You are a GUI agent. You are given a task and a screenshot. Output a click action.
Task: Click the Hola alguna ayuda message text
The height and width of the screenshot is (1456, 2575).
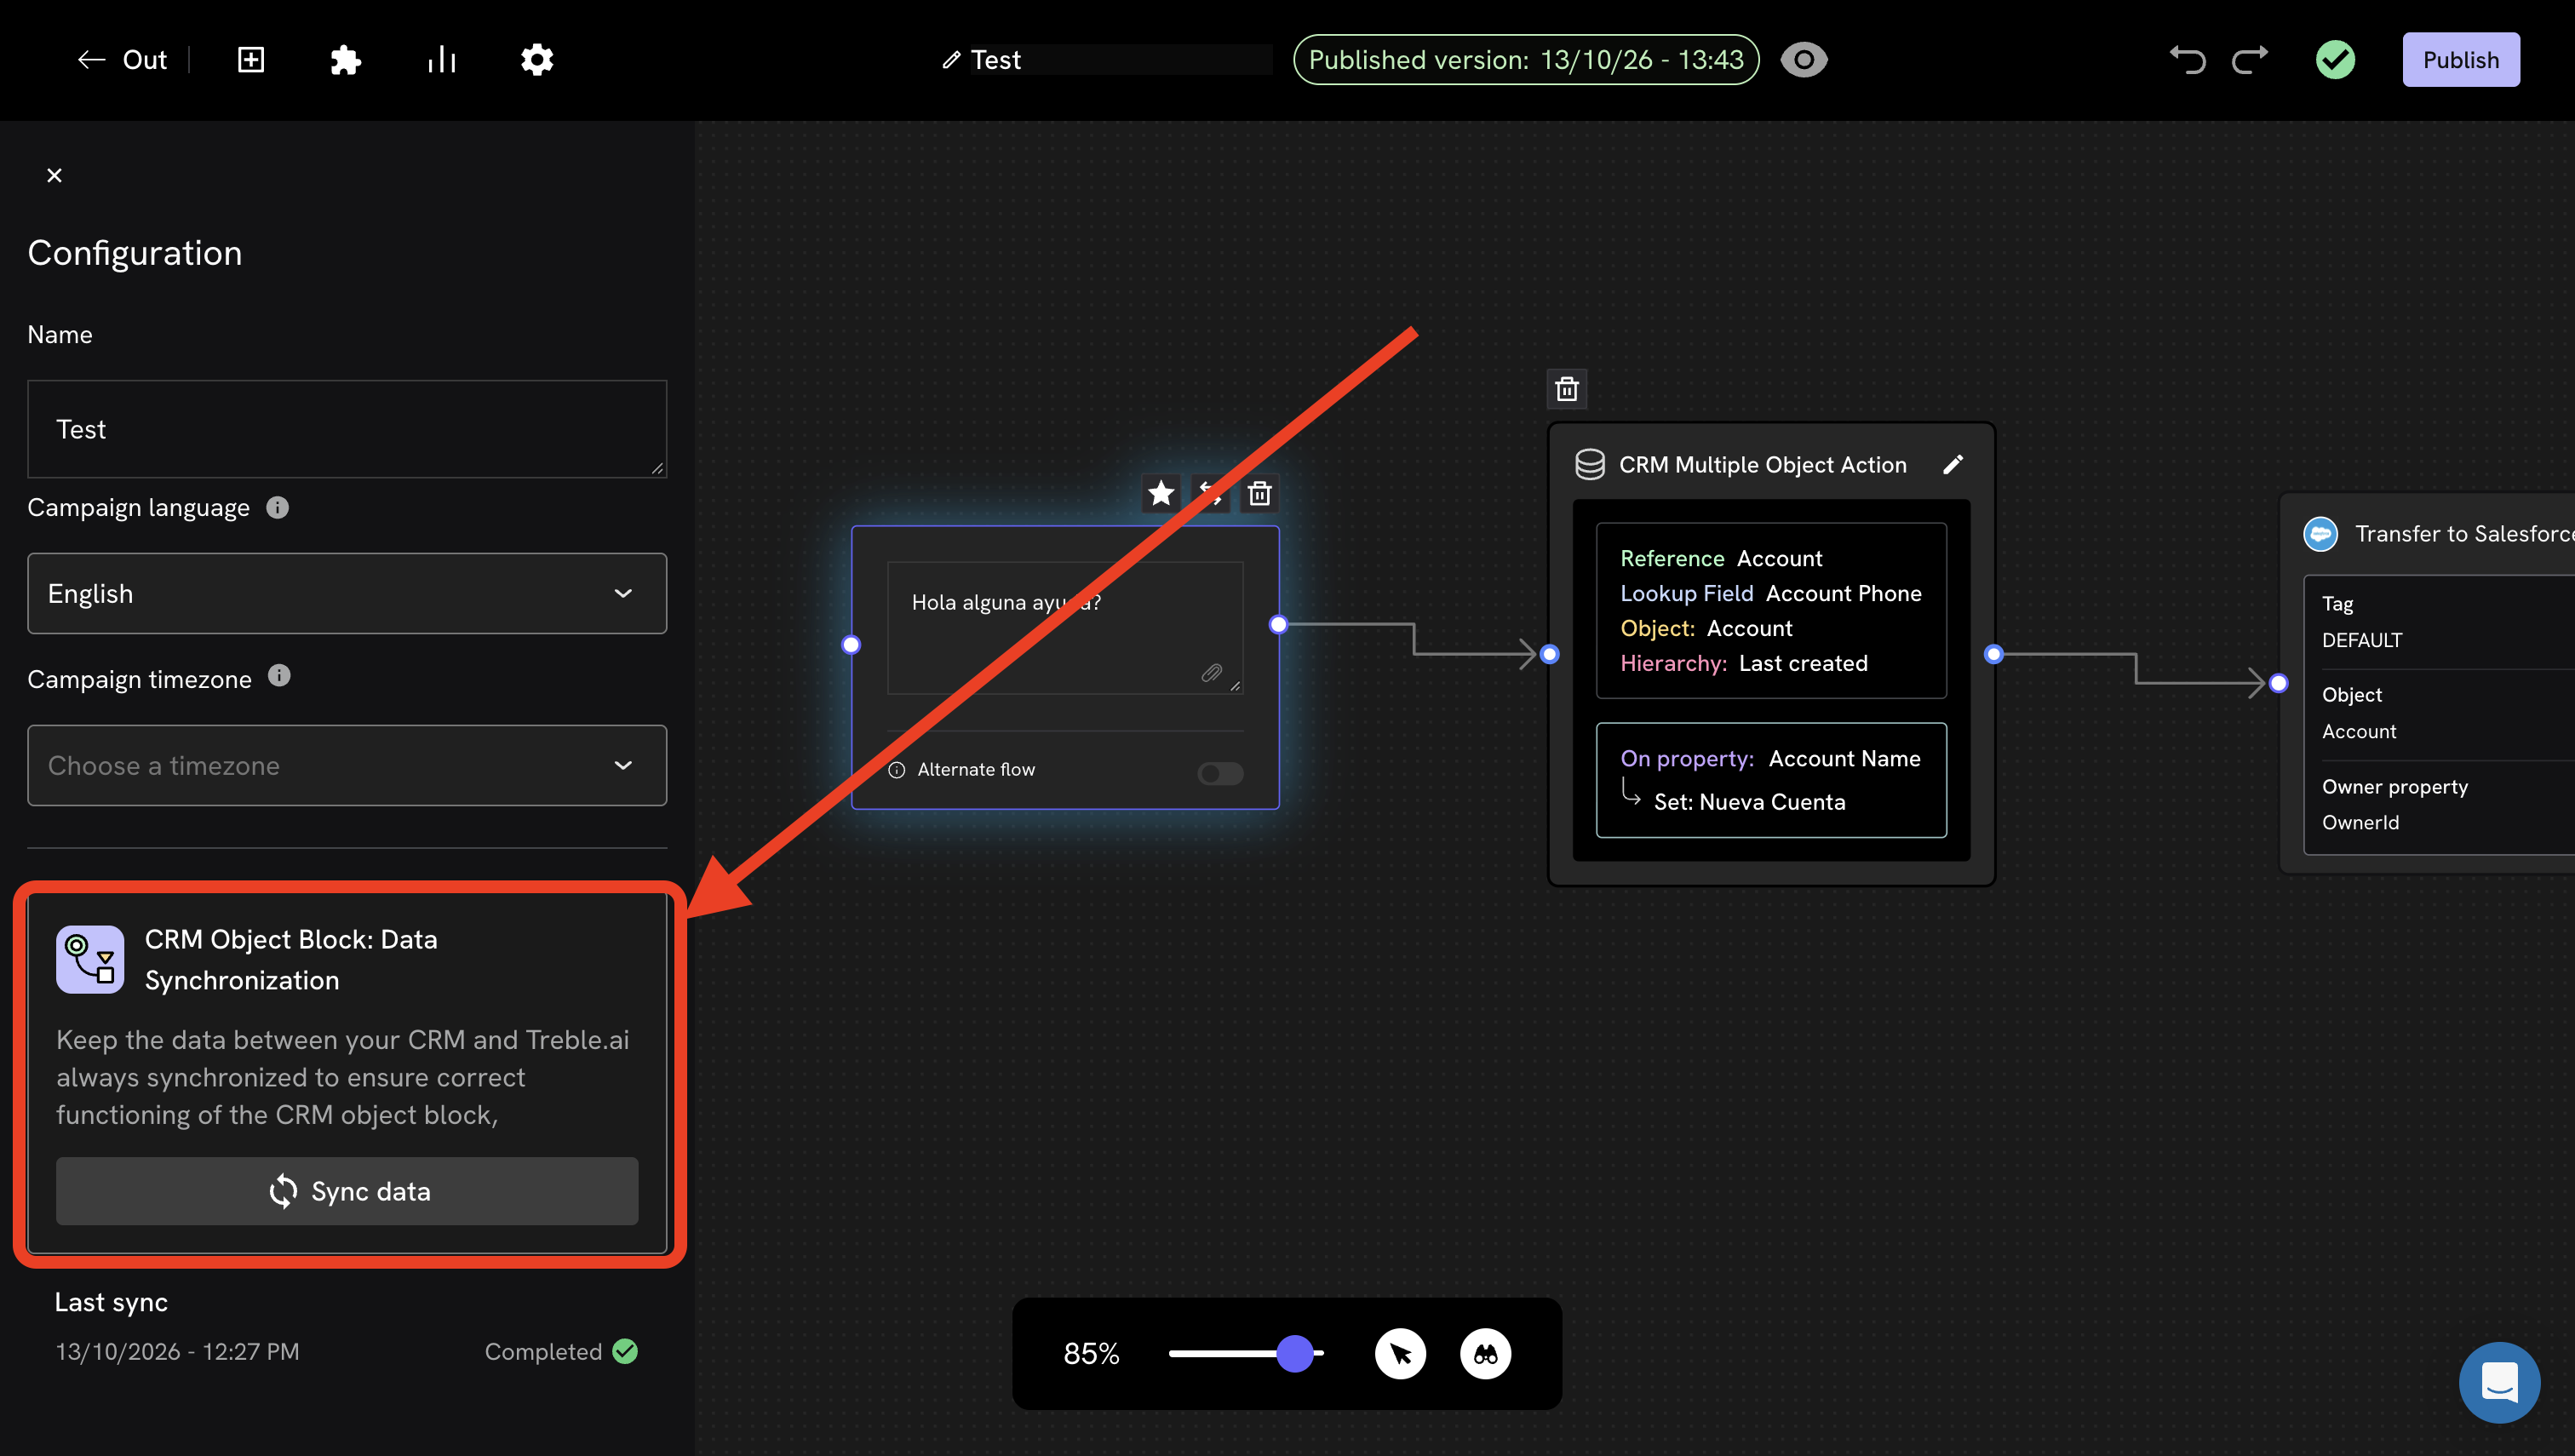1006,602
